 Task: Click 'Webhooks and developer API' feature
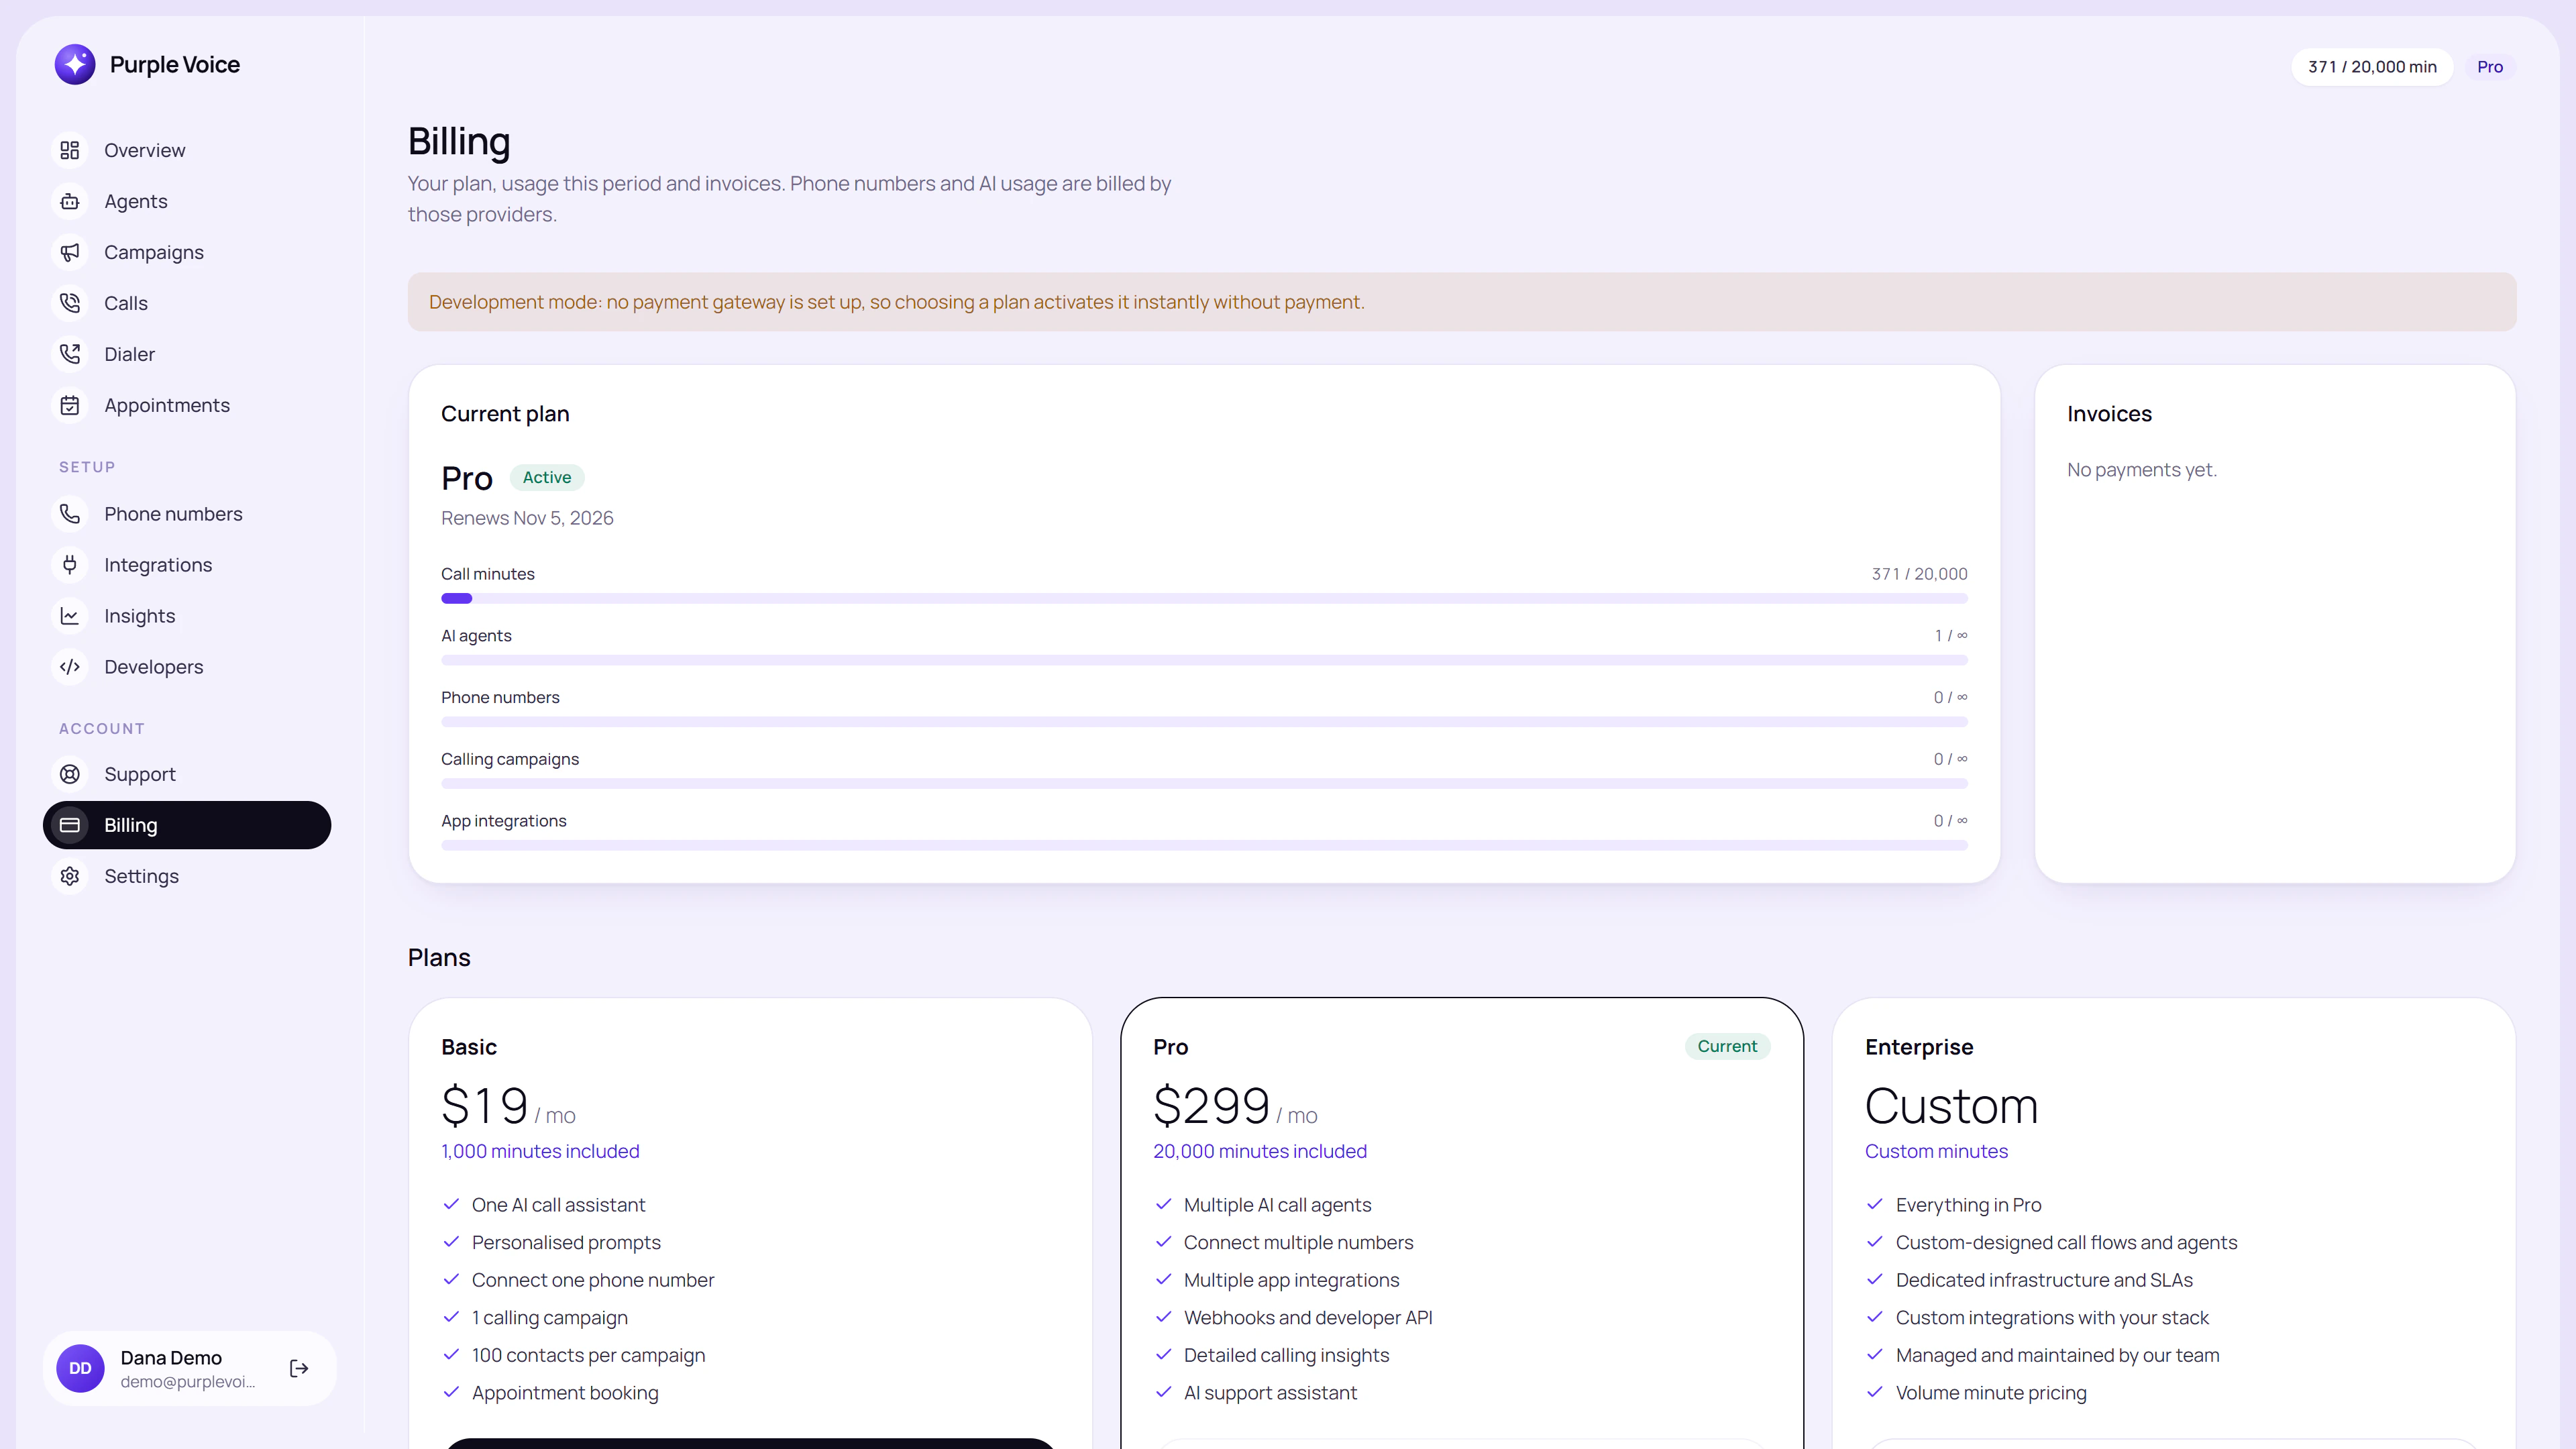point(1308,1318)
